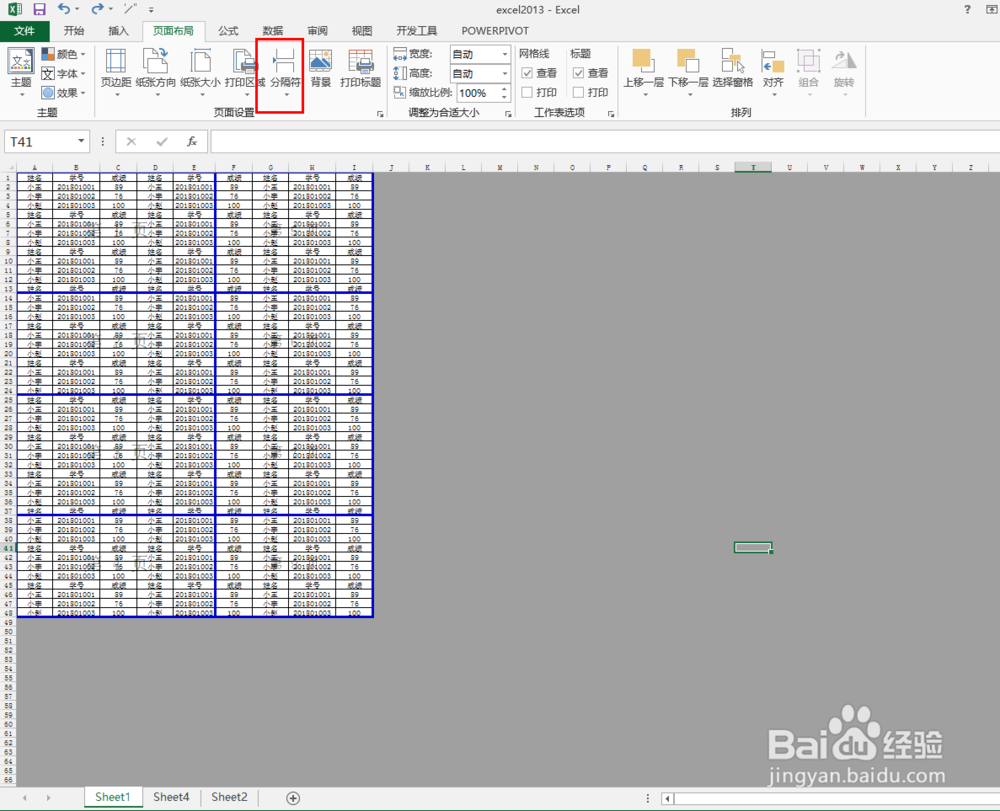
Task: Toggle Gridlines Print (打印) checkbox
Action: click(527, 92)
